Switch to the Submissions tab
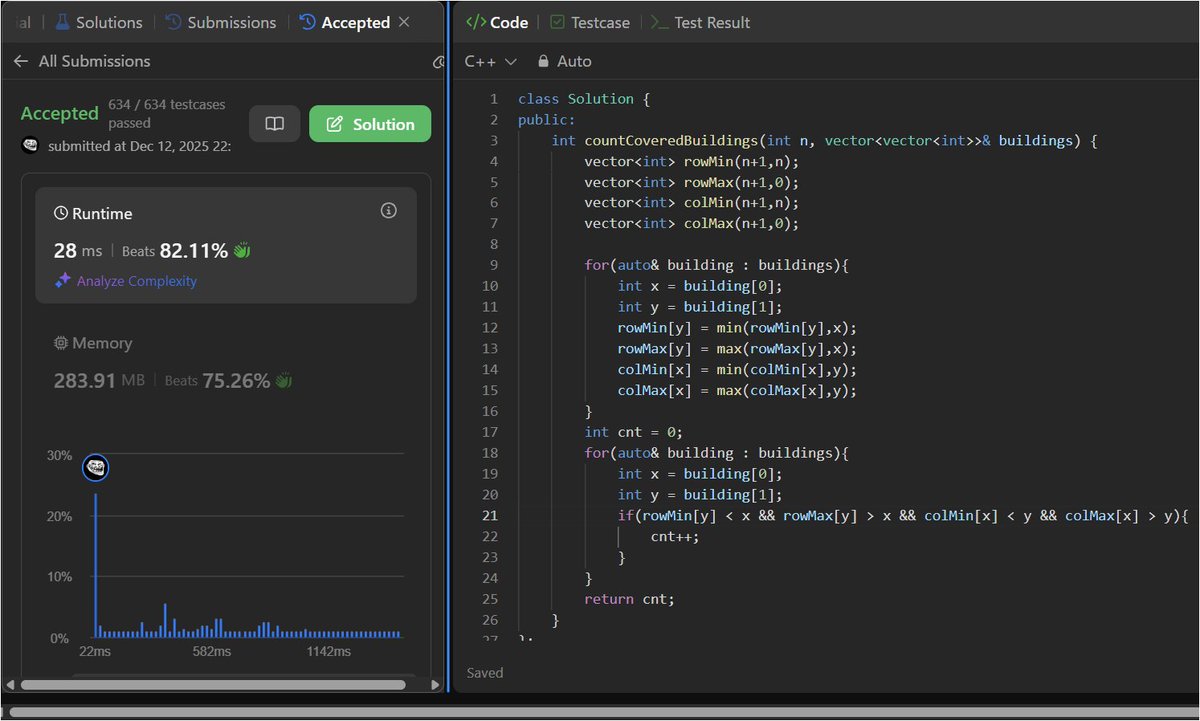 [230, 22]
